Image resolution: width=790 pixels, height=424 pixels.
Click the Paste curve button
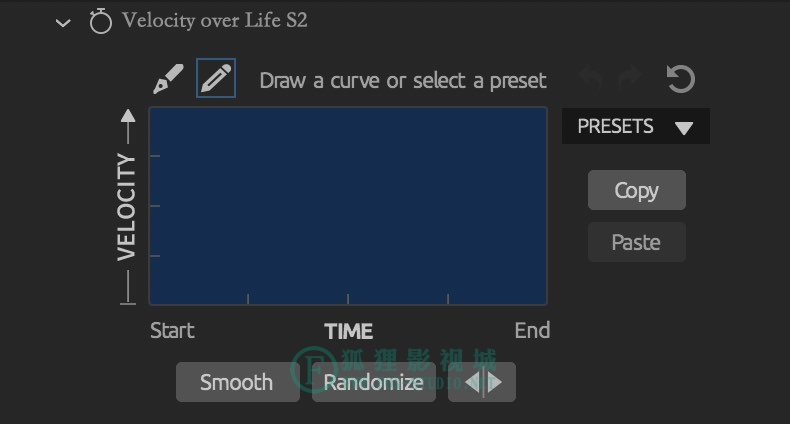(637, 242)
